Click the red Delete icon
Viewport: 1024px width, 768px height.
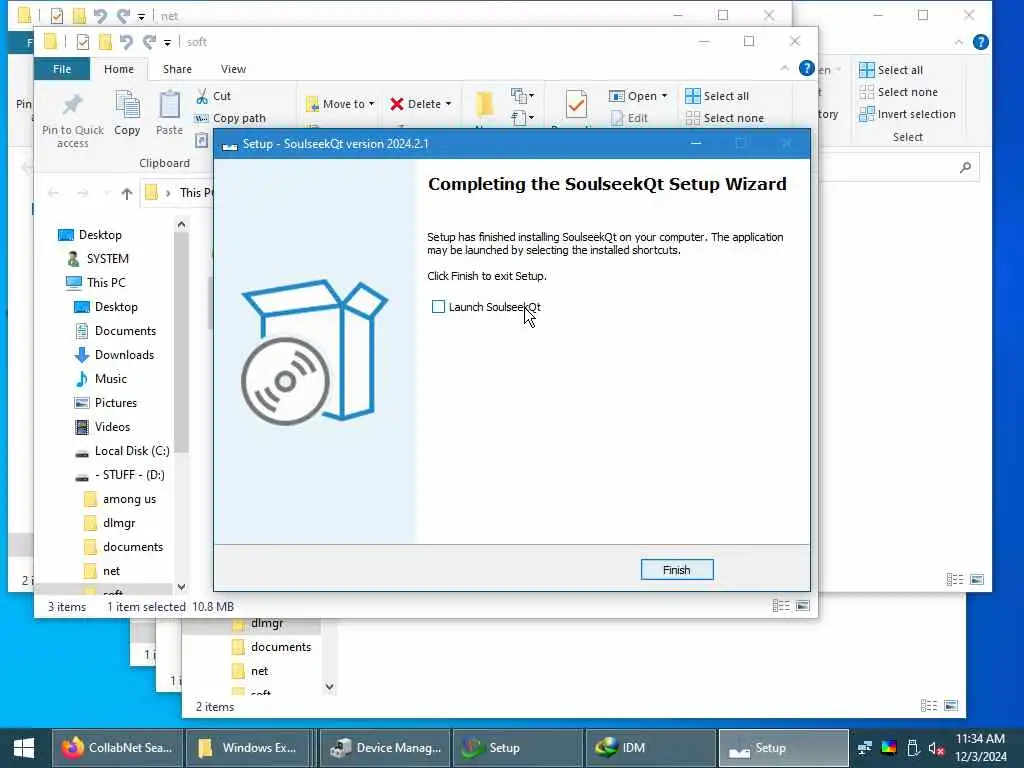point(396,104)
